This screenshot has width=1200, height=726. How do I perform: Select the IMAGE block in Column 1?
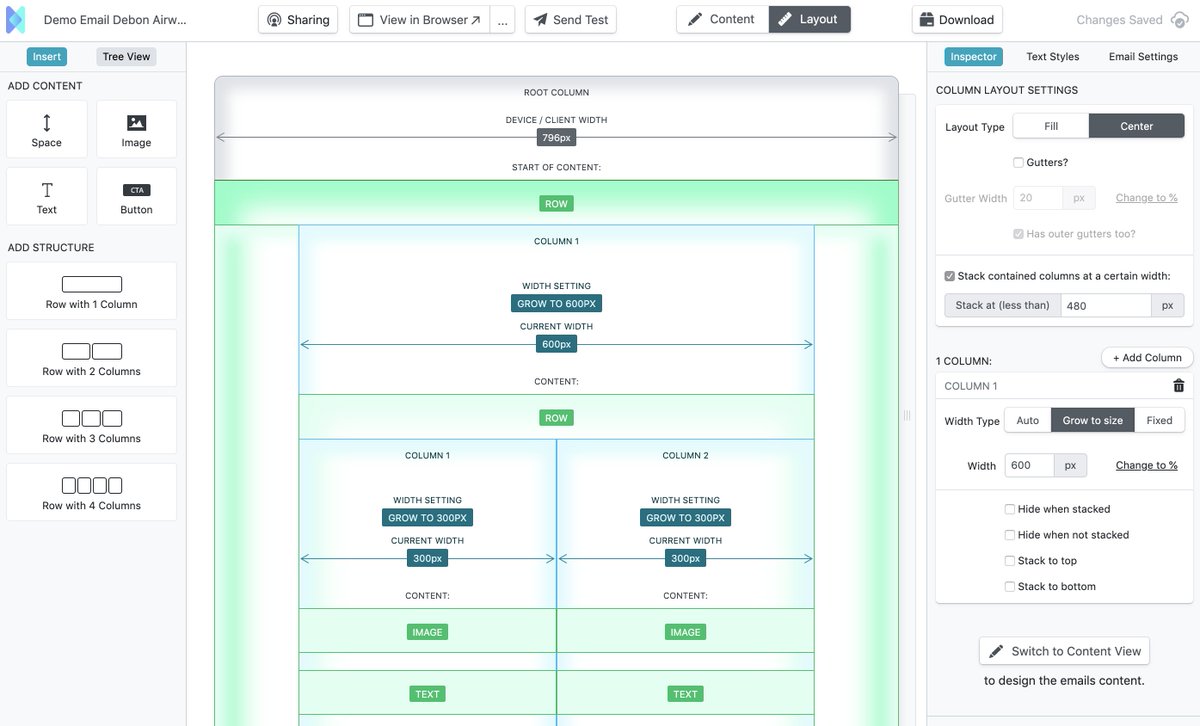pyautogui.click(x=427, y=632)
